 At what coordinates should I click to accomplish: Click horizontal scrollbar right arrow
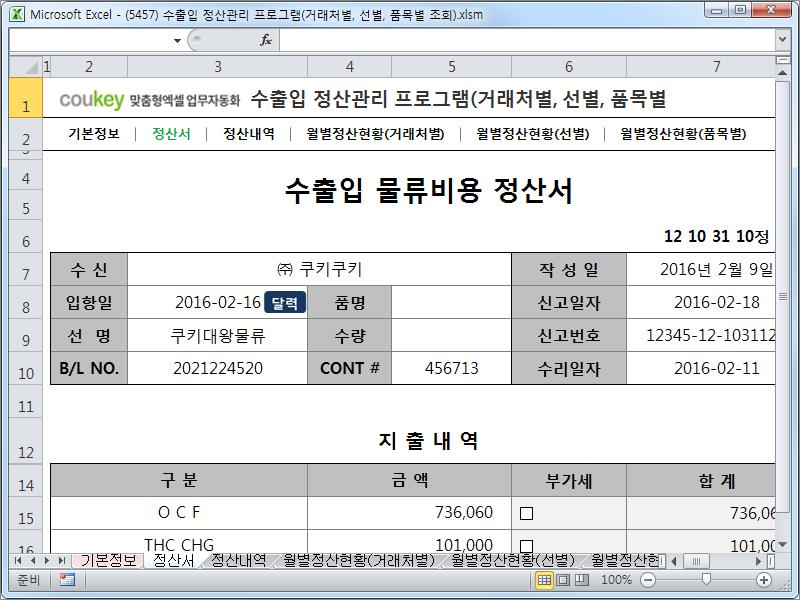(x=759, y=561)
